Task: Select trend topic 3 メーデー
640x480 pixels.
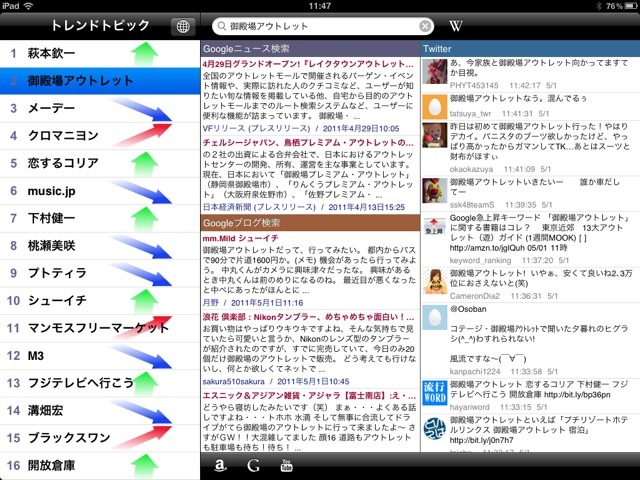Action: pos(100,108)
